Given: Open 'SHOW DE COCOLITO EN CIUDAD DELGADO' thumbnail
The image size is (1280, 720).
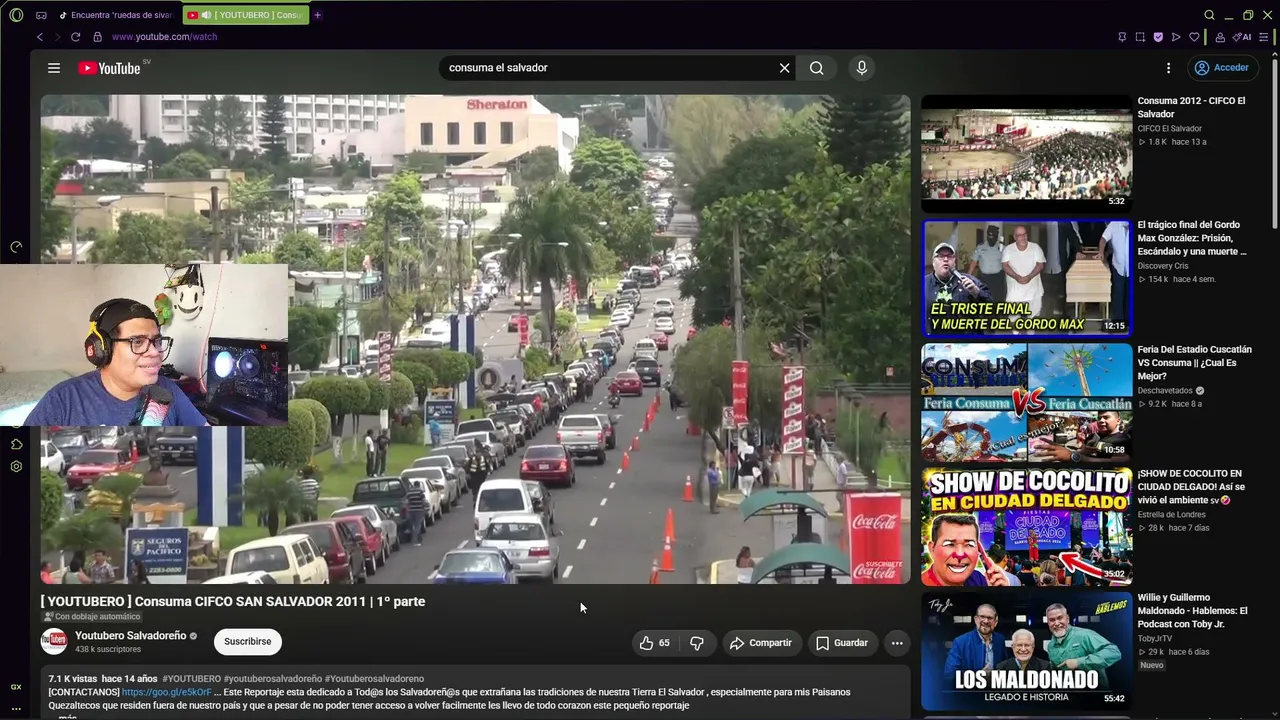Looking at the screenshot, I should pyautogui.click(x=1026, y=525).
